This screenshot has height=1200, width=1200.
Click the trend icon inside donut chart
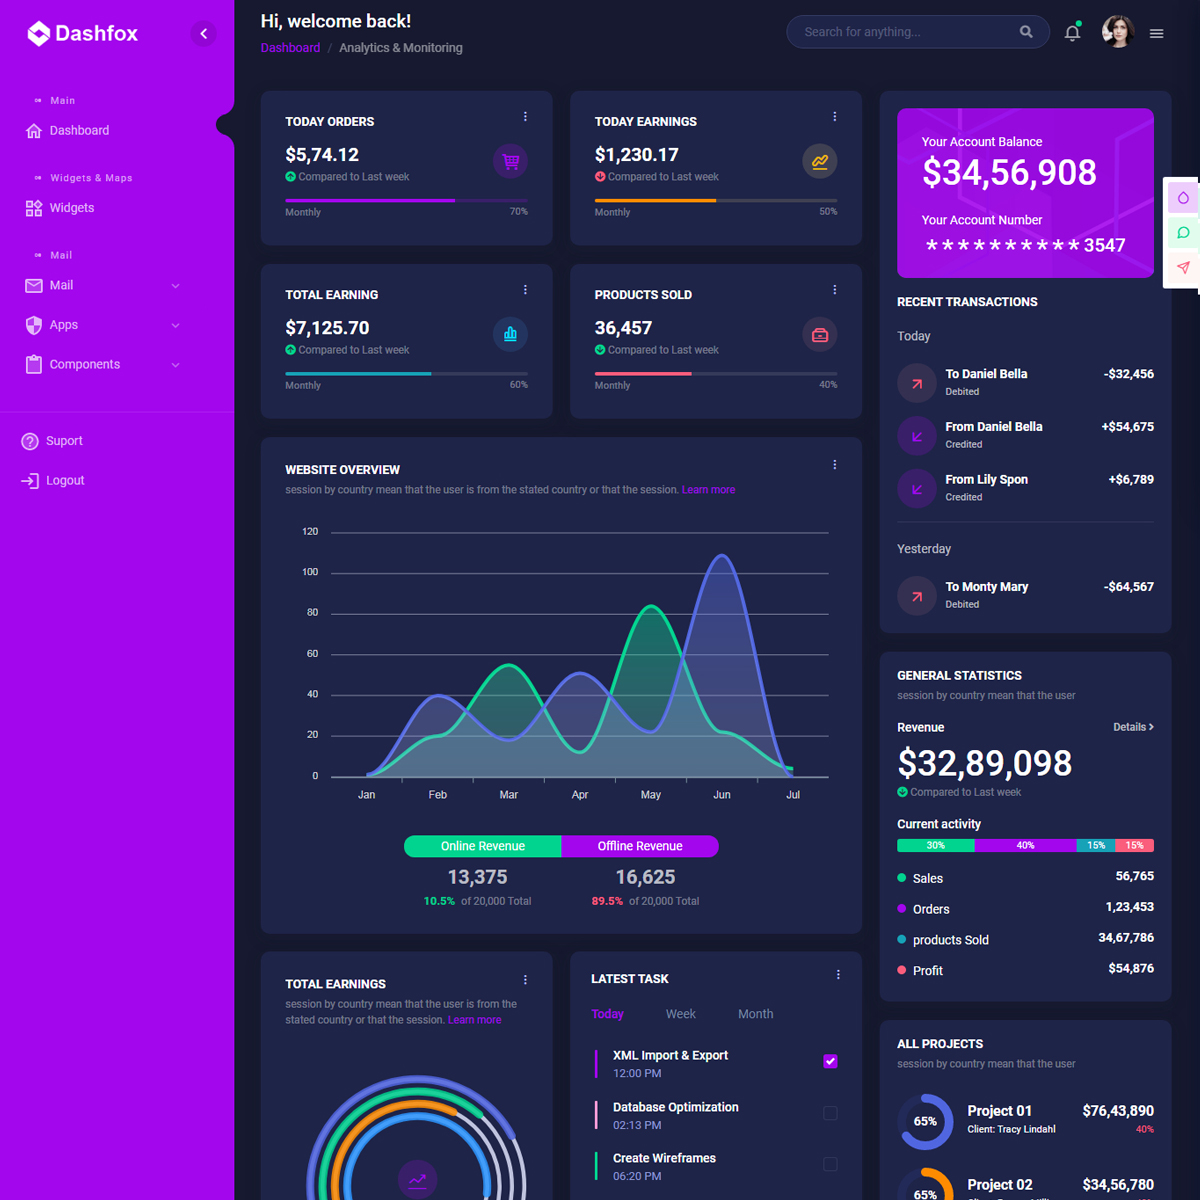(417, 1179)
